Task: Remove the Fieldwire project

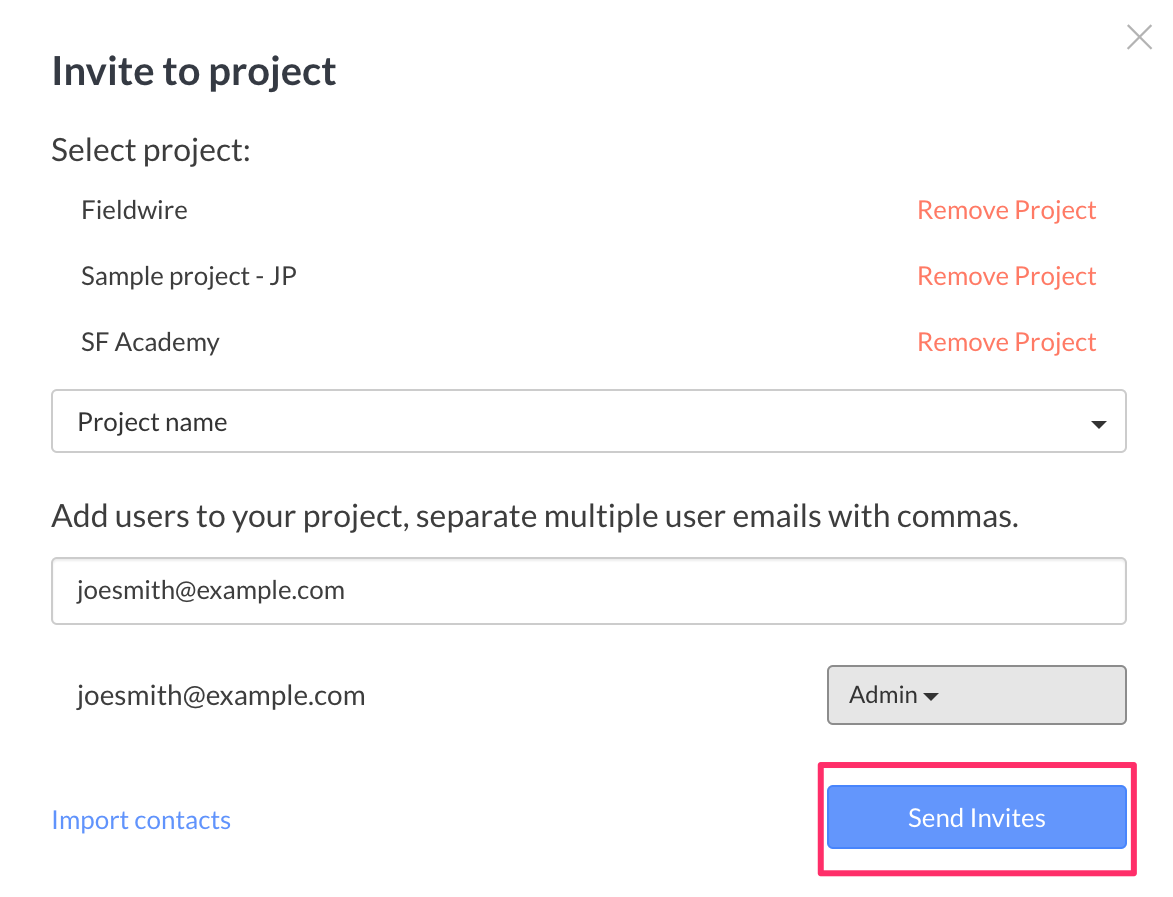Action: 1006,210
